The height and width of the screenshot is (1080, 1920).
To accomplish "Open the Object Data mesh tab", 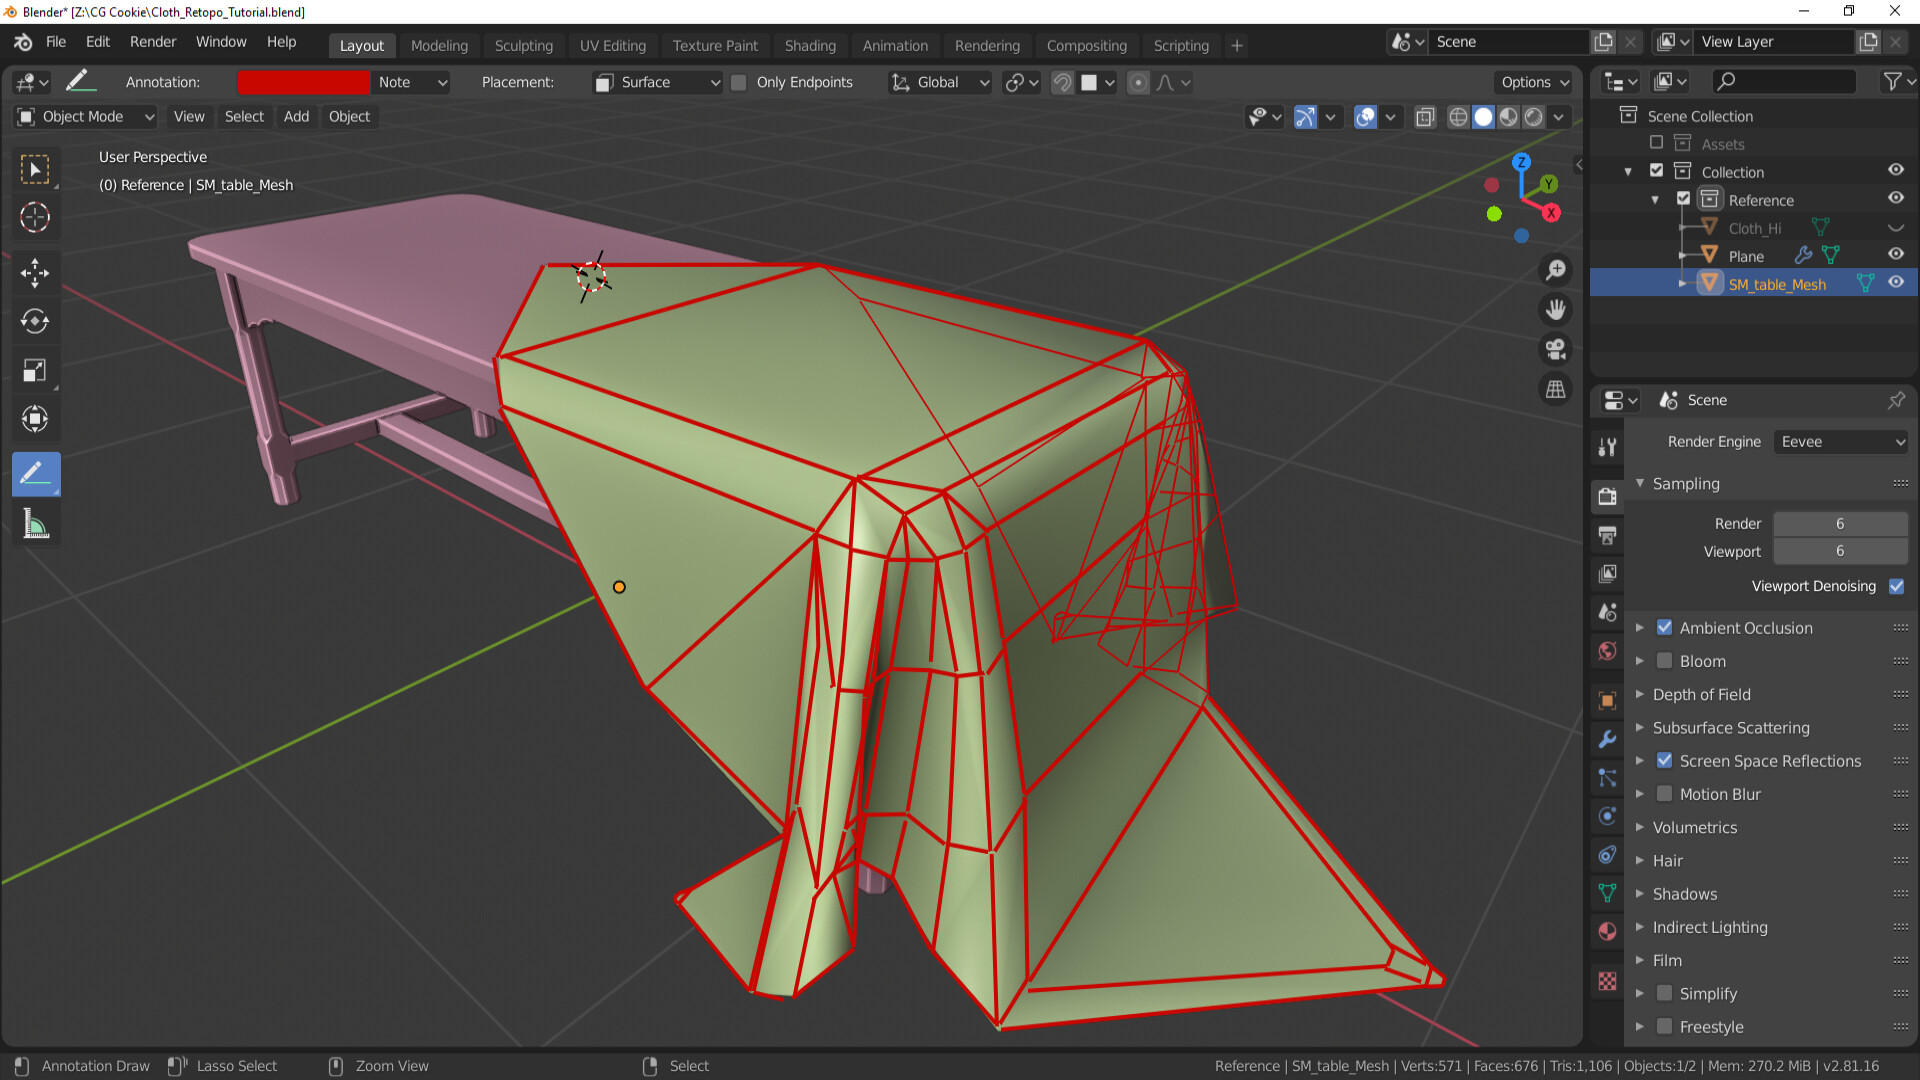I will tap(1607, 893).
